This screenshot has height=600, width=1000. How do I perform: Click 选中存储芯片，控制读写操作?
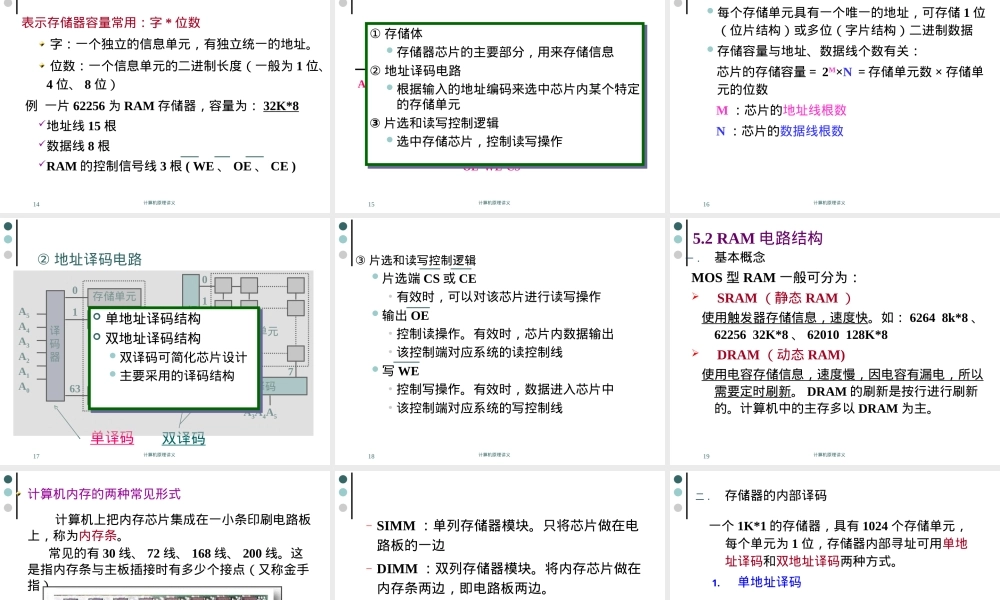point(480,142)
